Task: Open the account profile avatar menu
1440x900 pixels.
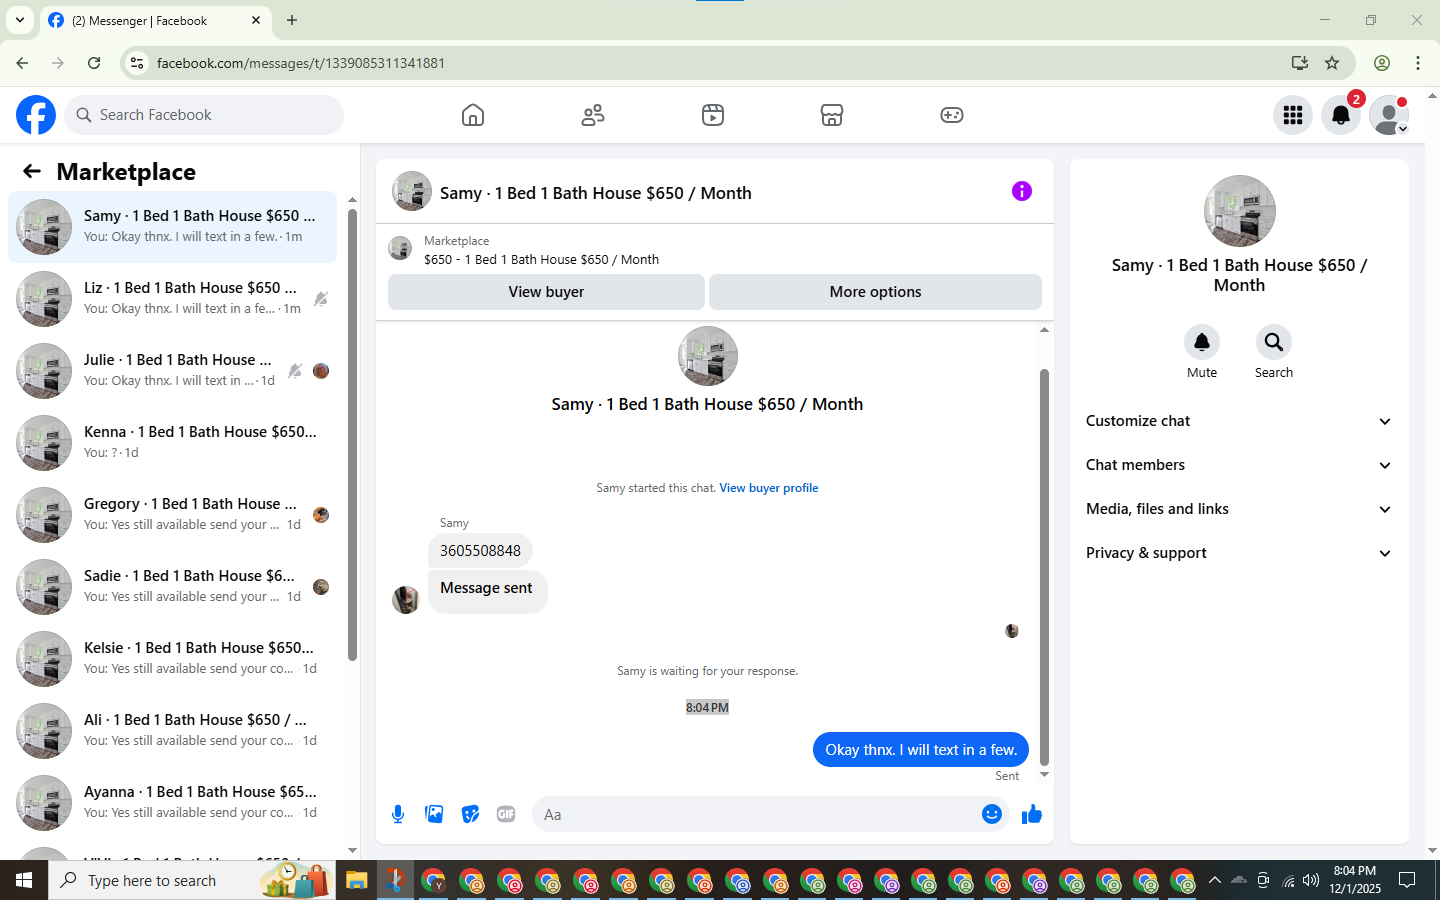Action: [x=1389, y=115]
